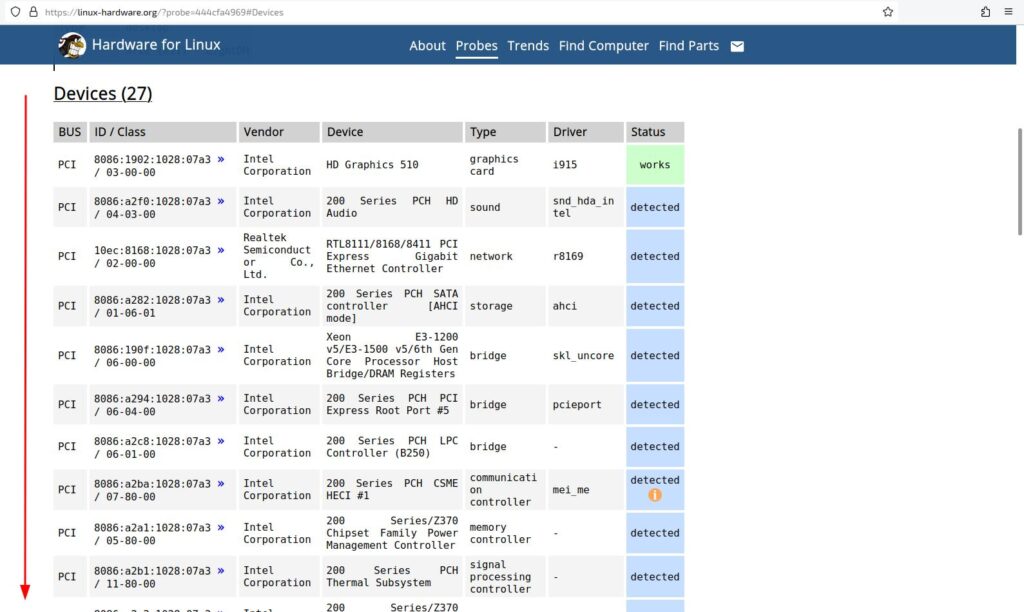Select the RTL8111/8168/8411 Ethernet Controller cell
The height and width of the screenshot is (612, 1024).
coord(392,256)
